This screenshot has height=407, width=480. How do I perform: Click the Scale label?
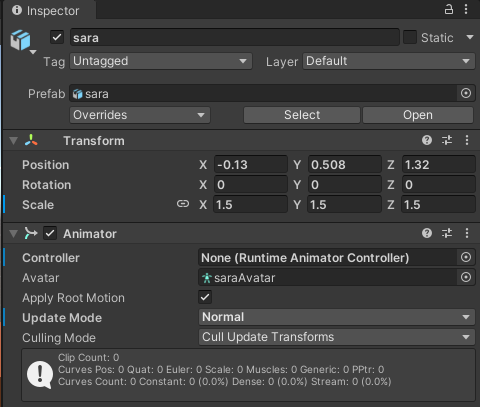pos(38,205)
